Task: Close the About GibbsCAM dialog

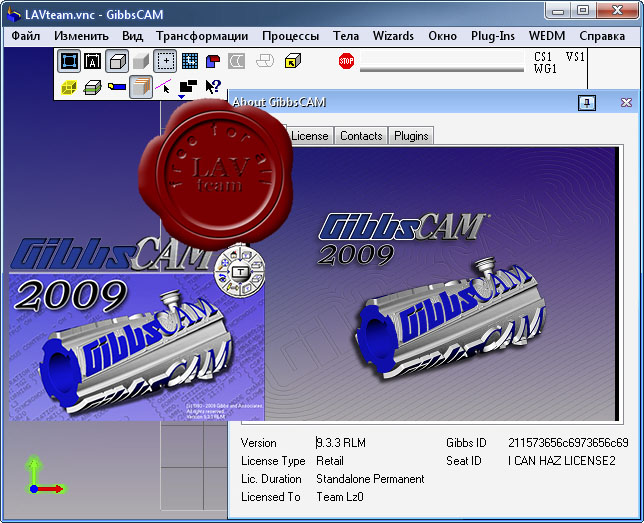Action: [626, 102]
